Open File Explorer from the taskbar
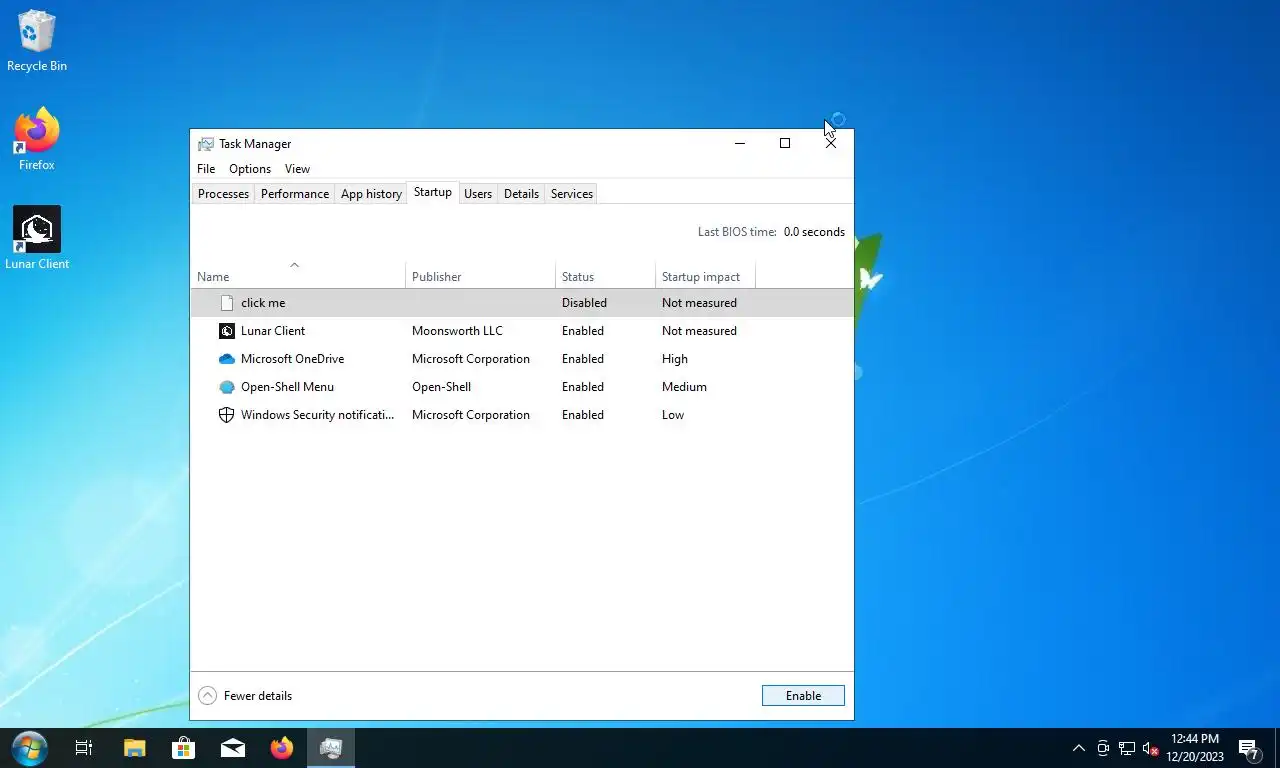1280x768 pixels. 134,748
